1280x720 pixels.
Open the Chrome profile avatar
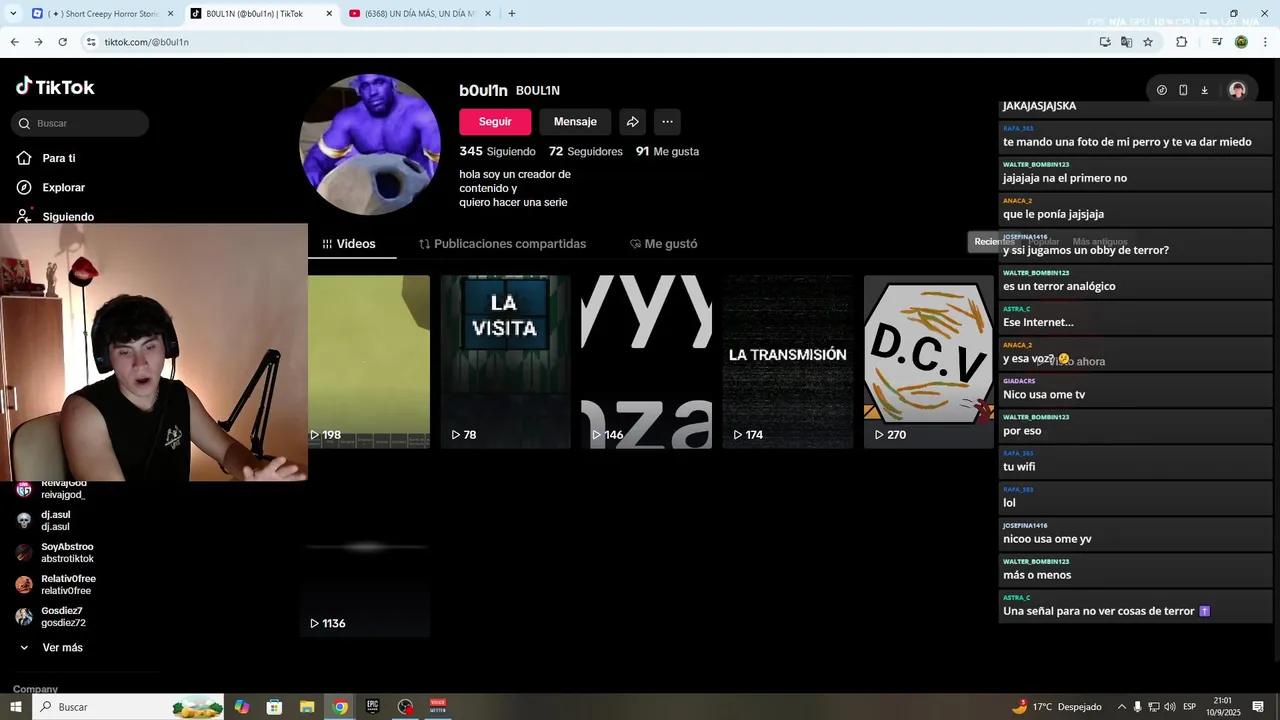(1241, 42)
